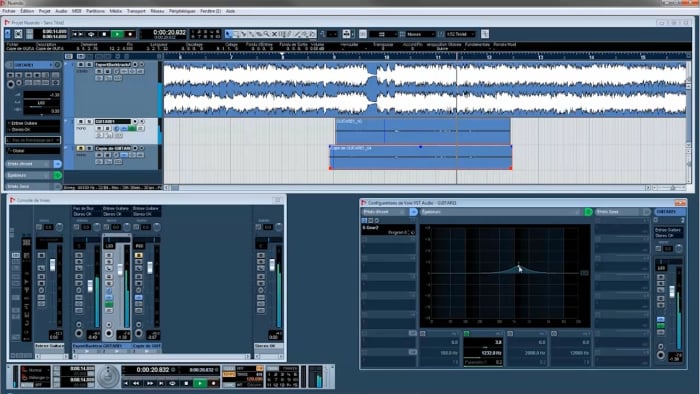This screenshot has height=394, width=700.
Task: Select the Zoom magnifier tool in toolbar
Action: tap(267, 34)
